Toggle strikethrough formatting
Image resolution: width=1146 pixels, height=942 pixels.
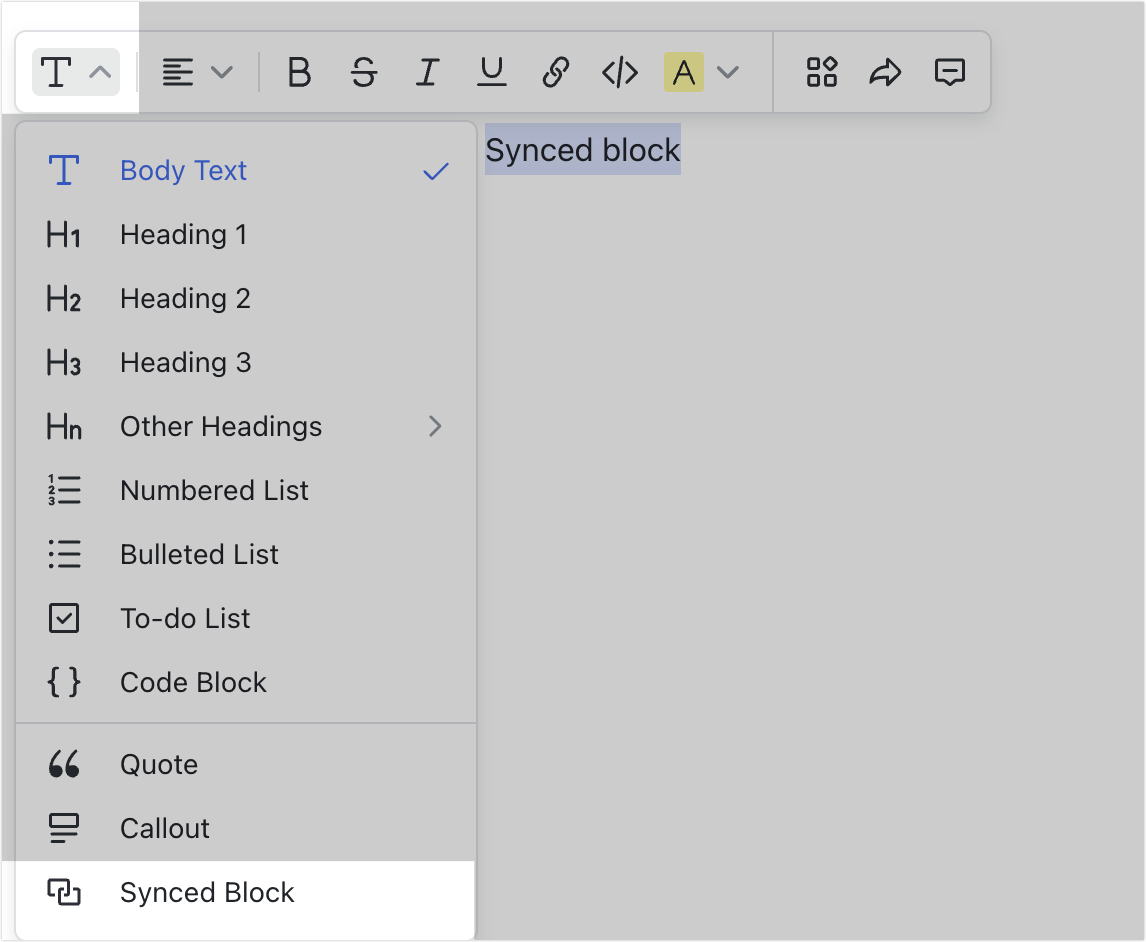(x=363, y=72)
